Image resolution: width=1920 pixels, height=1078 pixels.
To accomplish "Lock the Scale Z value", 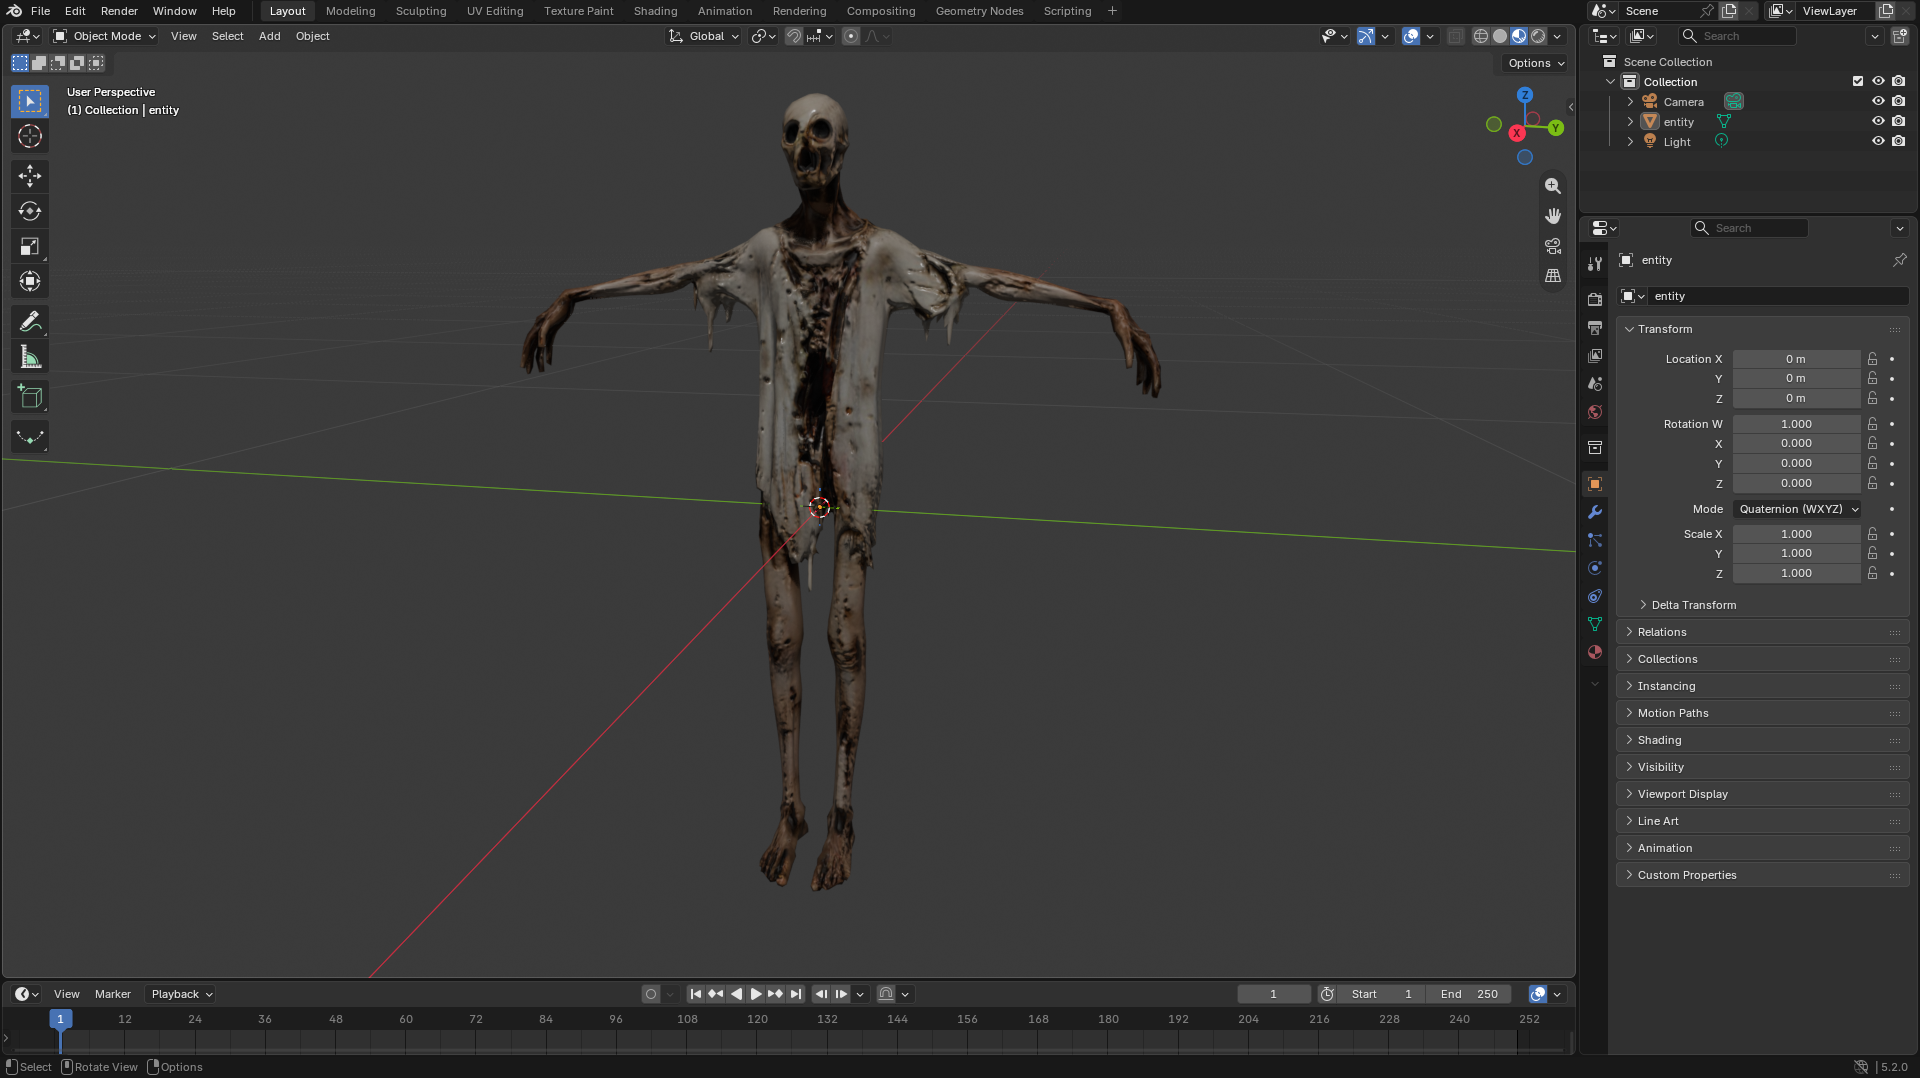I will click(1872, 573).
